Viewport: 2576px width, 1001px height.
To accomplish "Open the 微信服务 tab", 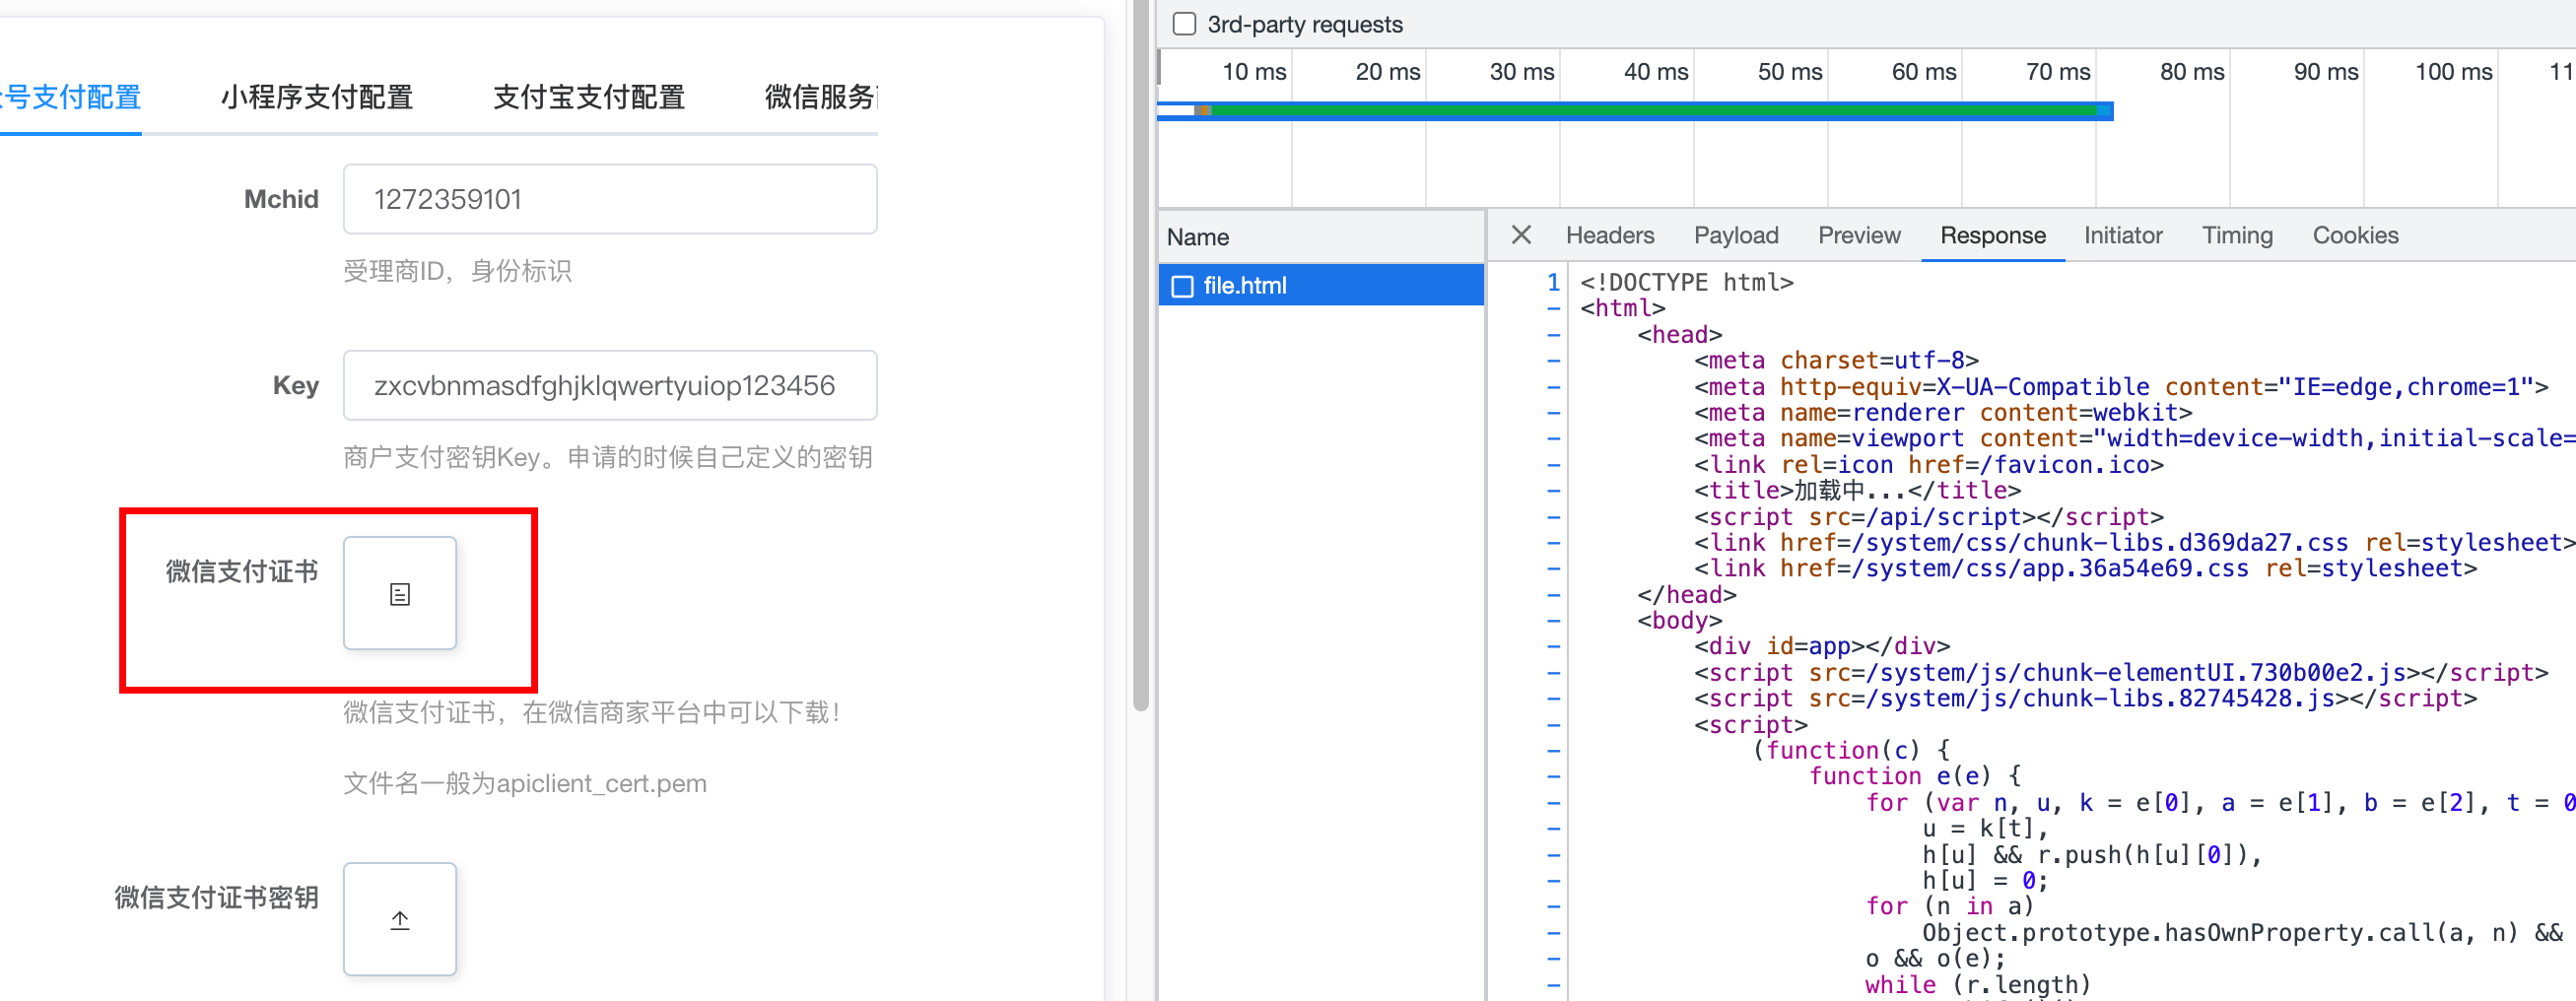I will [821, 97].
